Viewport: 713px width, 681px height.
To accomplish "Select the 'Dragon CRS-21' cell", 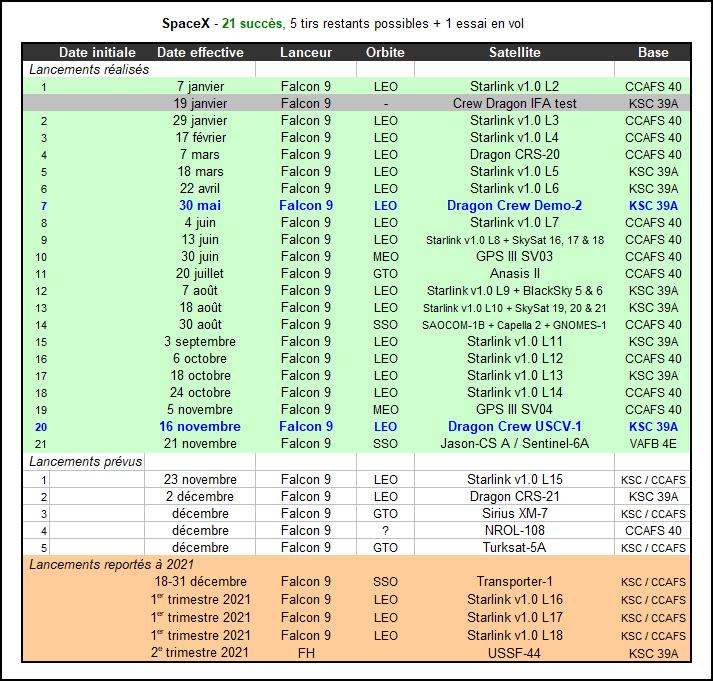I will point(514,496).
